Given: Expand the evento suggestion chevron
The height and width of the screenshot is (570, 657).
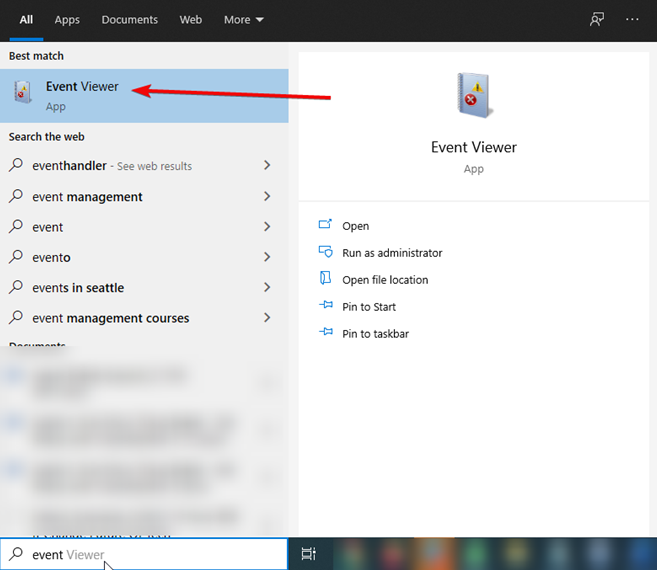Looking at the screenshot, I should click(267, 257).
